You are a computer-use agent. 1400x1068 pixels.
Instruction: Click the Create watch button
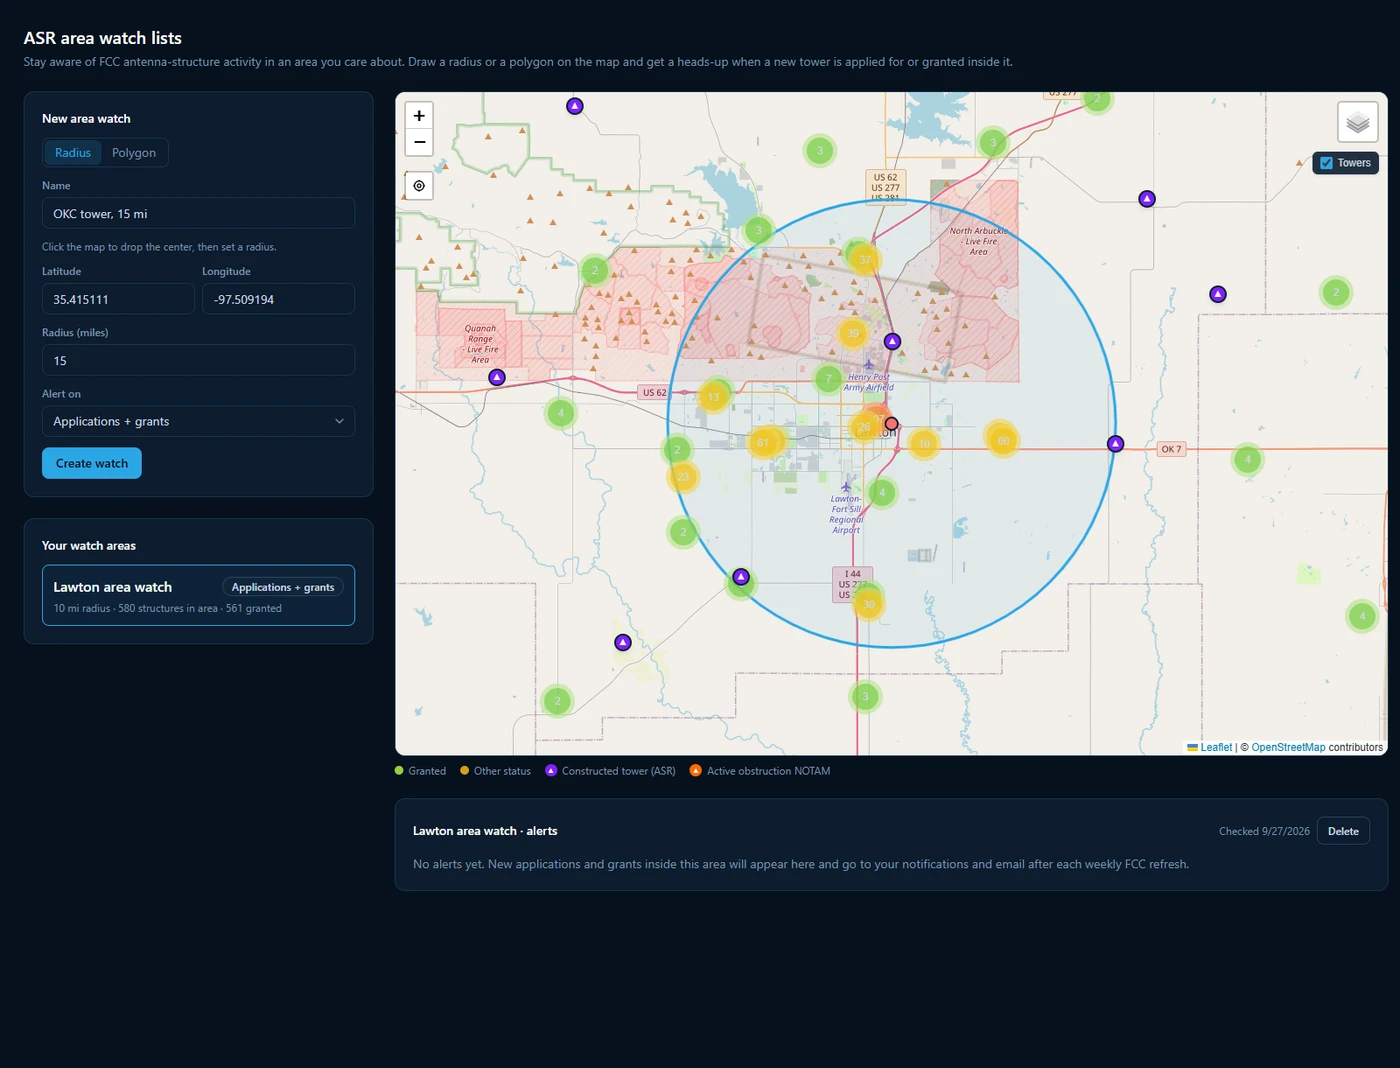[92, 463]
